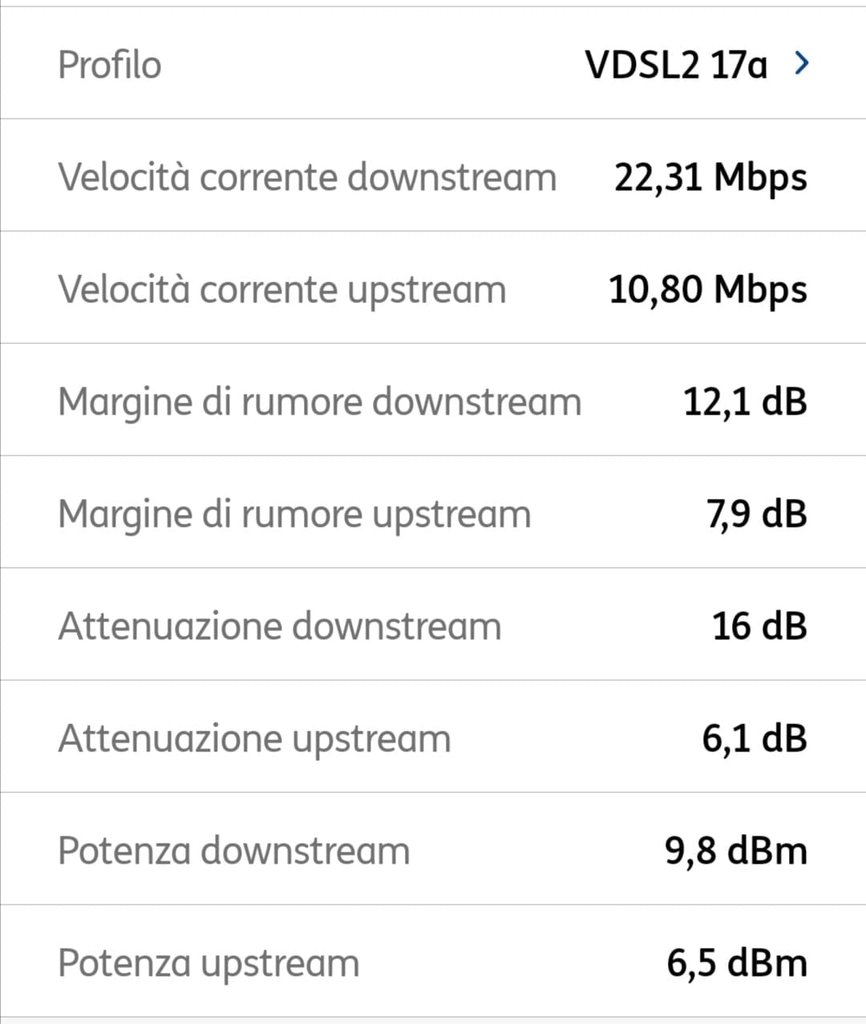Image resolution: width=866 pixels, height=1024 pixels.
Task: Tap the Margine di rumore upstream label
Action: 294,514
